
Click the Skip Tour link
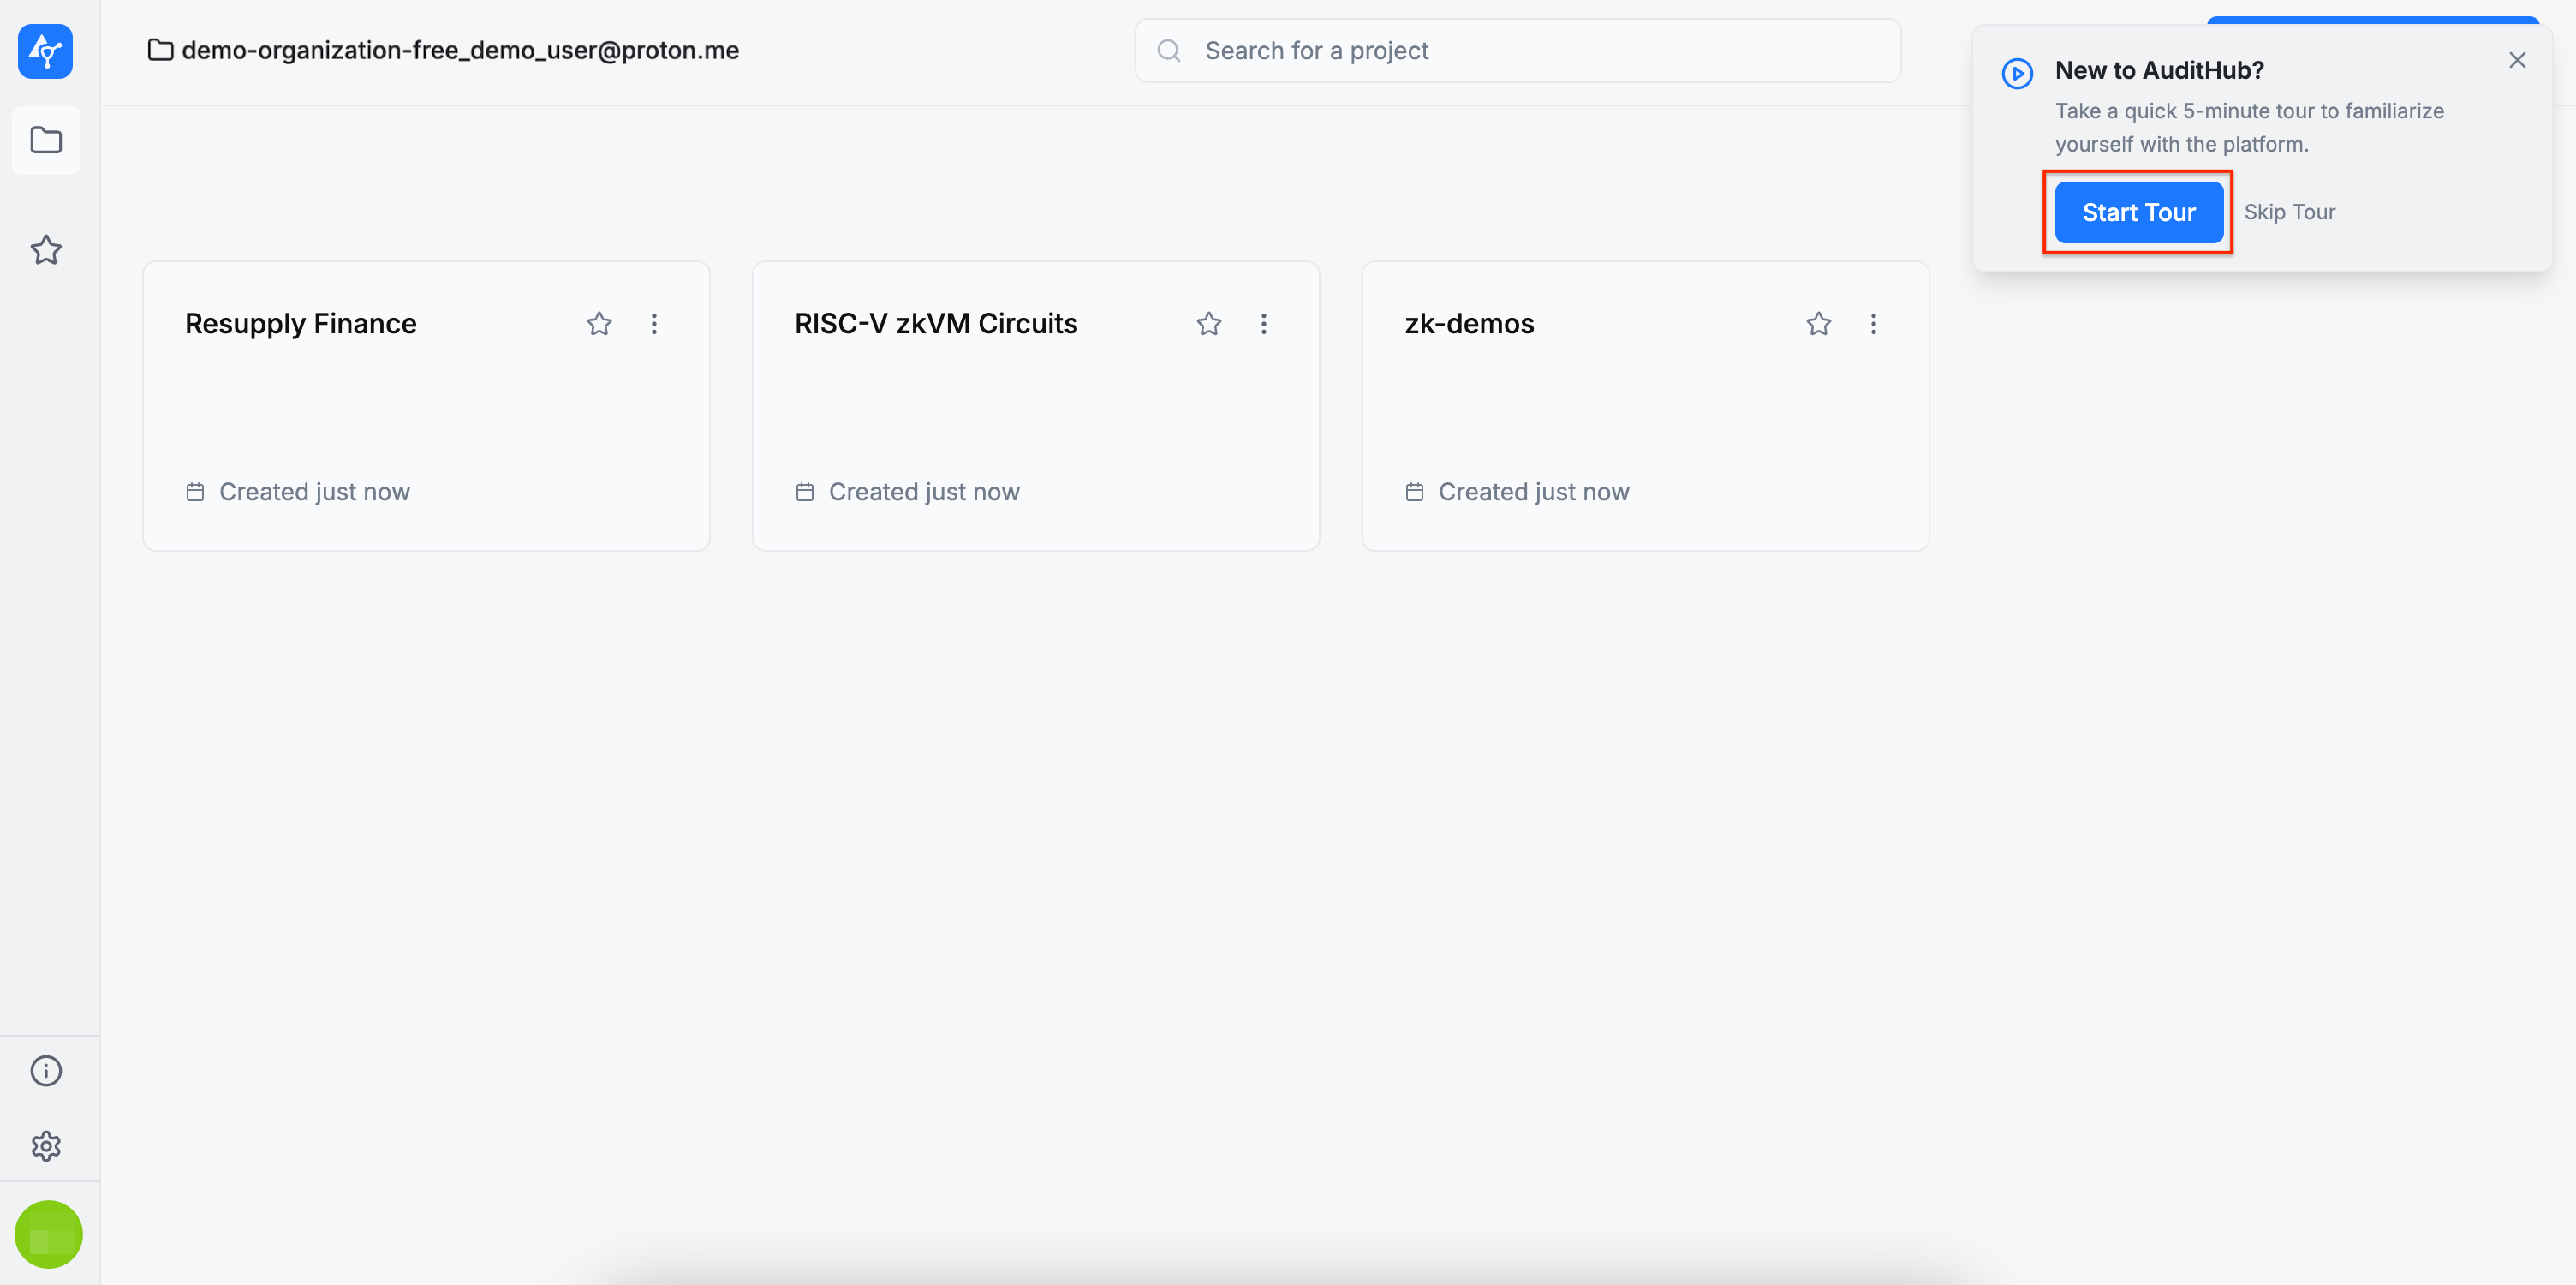[x=2289, y=212]
